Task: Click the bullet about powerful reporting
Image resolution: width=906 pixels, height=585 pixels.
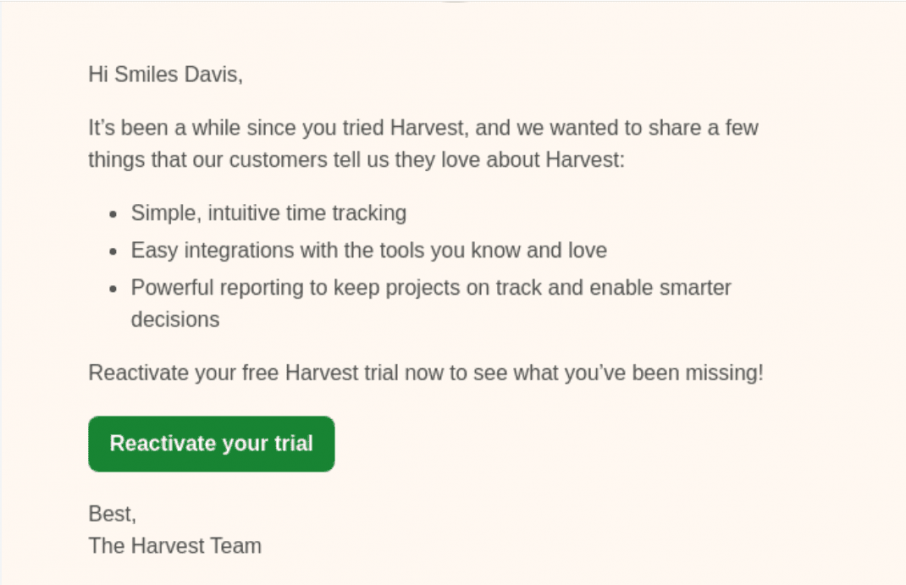Action: coord(430,287)
